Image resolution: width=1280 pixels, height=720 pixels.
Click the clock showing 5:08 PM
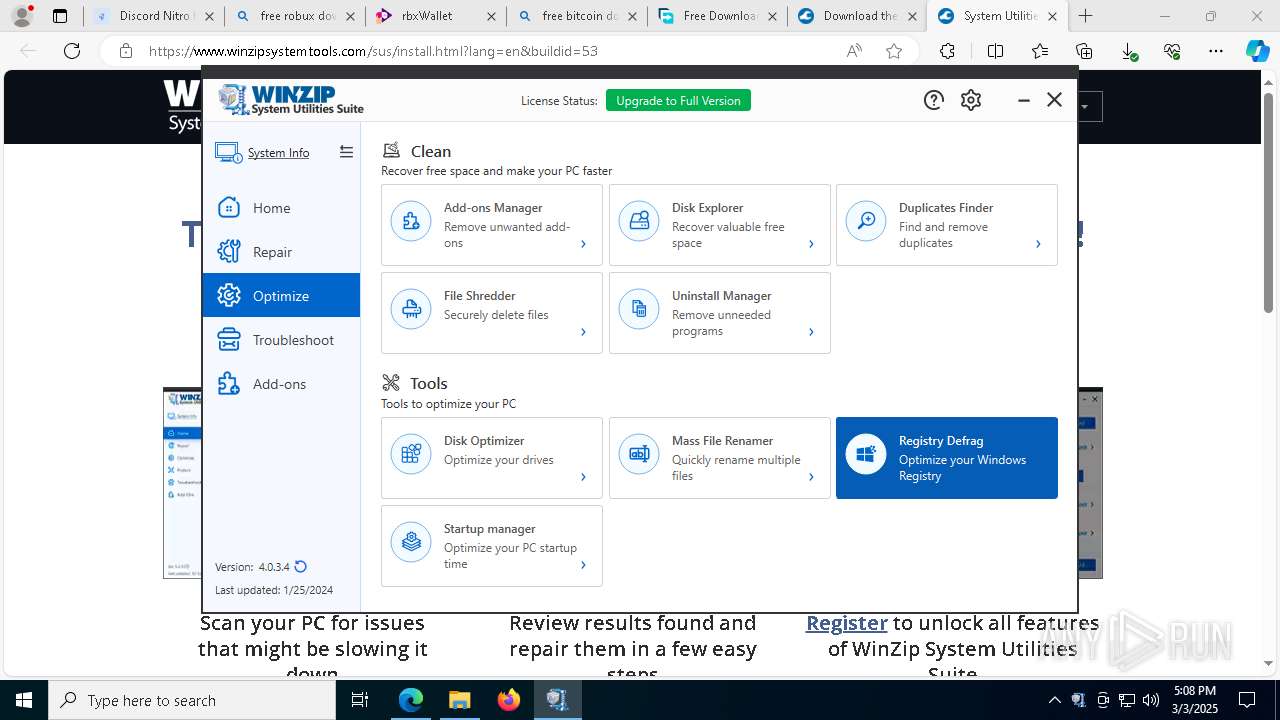tap(1195, 691)
